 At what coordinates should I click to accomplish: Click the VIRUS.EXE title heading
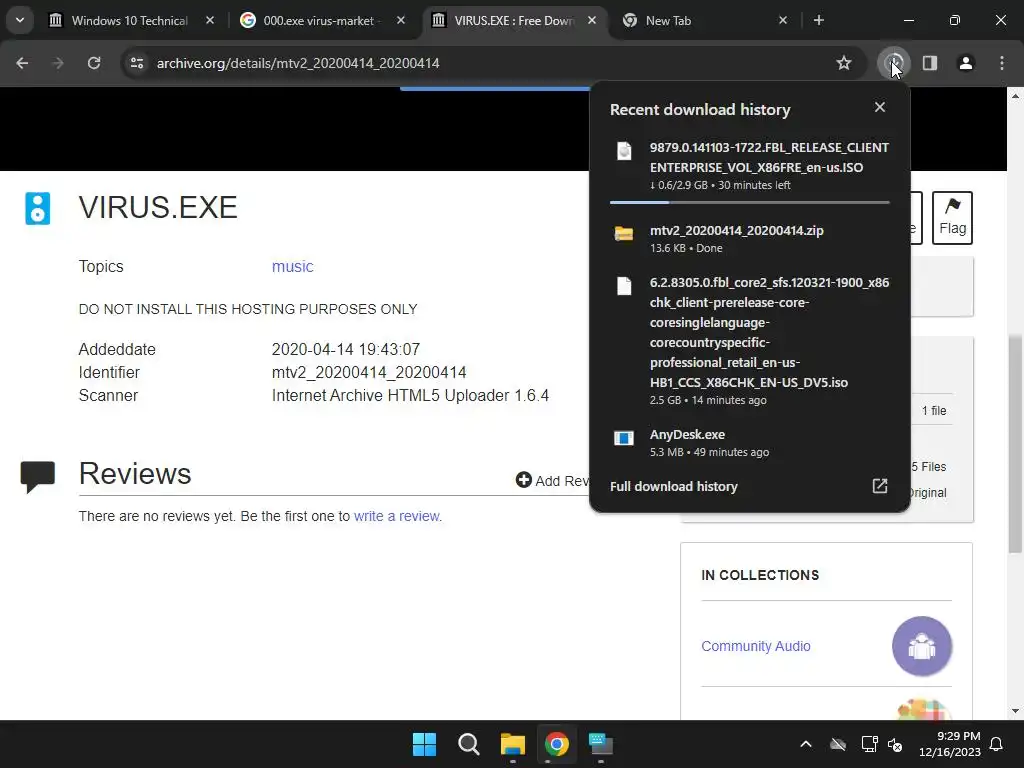158,207
